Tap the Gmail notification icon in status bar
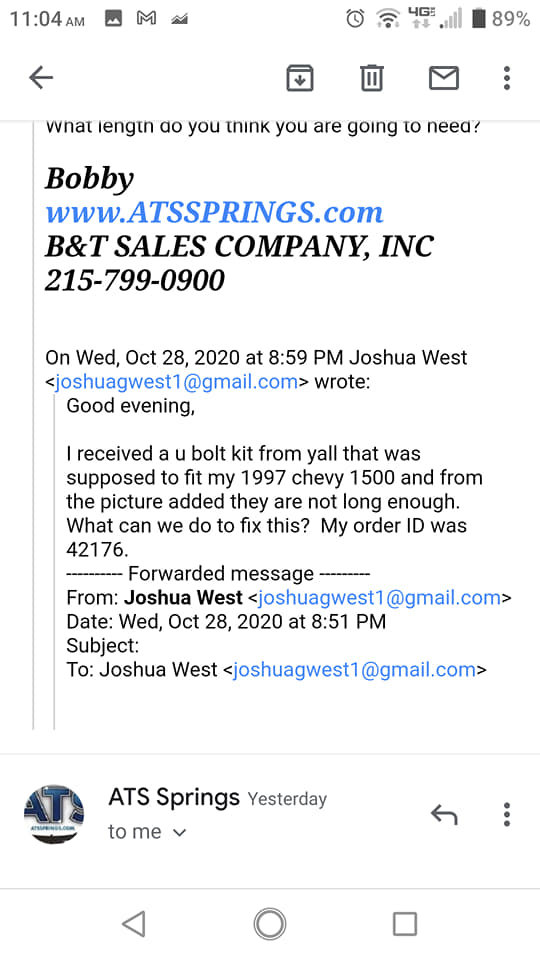 tap(146, 19)
